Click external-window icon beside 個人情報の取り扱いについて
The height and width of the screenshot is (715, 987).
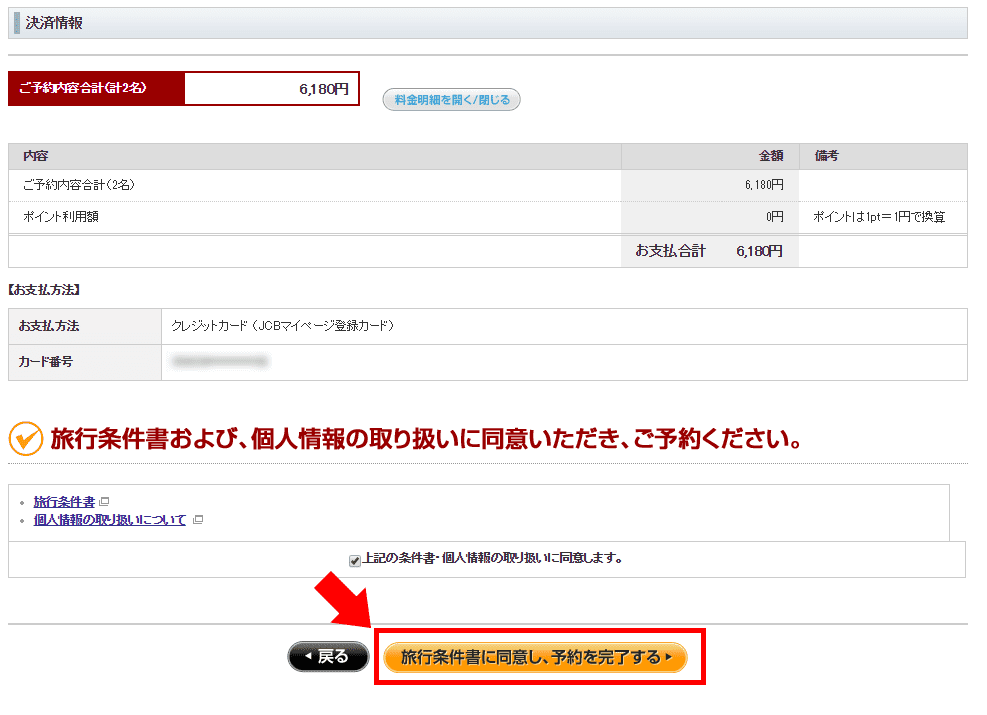click(x=197, y=520)
